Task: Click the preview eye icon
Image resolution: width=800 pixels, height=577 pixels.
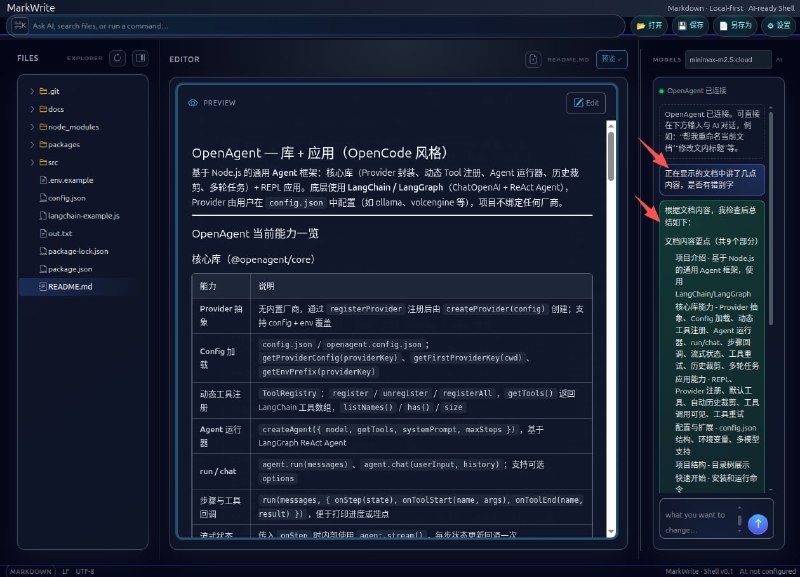Action: (x=193, y=103)
